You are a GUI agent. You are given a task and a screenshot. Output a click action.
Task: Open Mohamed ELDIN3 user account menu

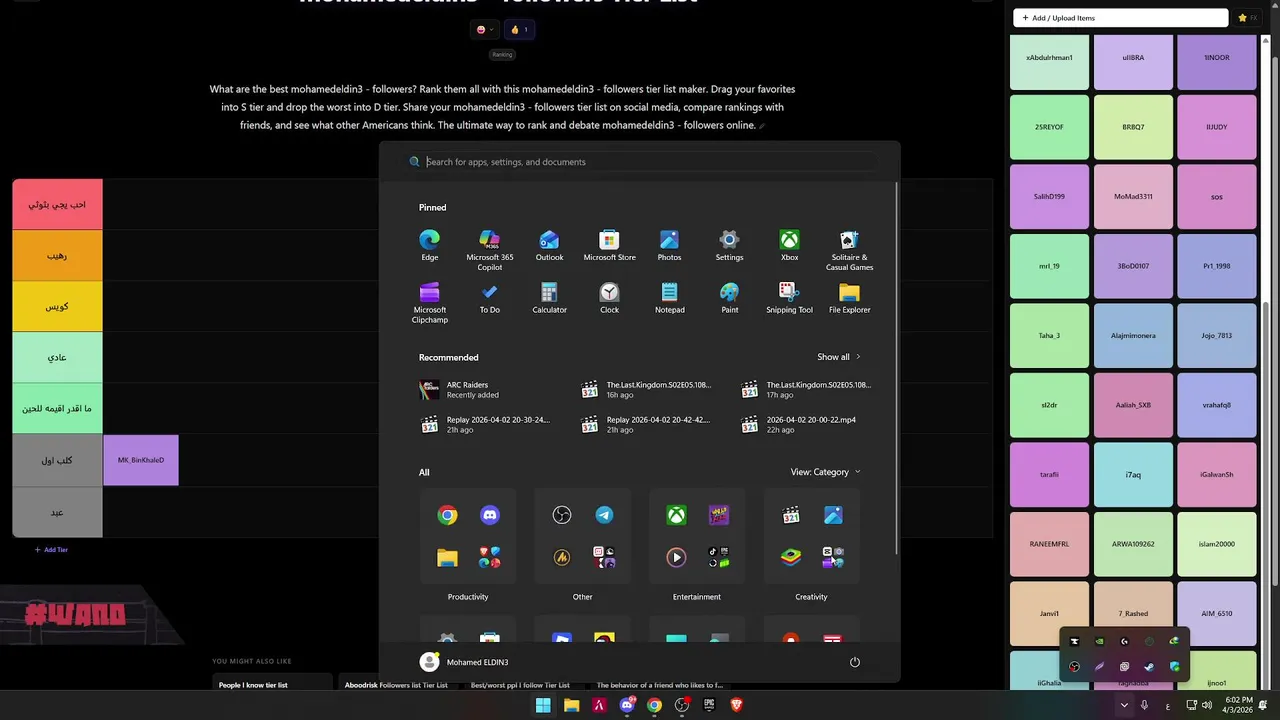(x=465, y=662)
